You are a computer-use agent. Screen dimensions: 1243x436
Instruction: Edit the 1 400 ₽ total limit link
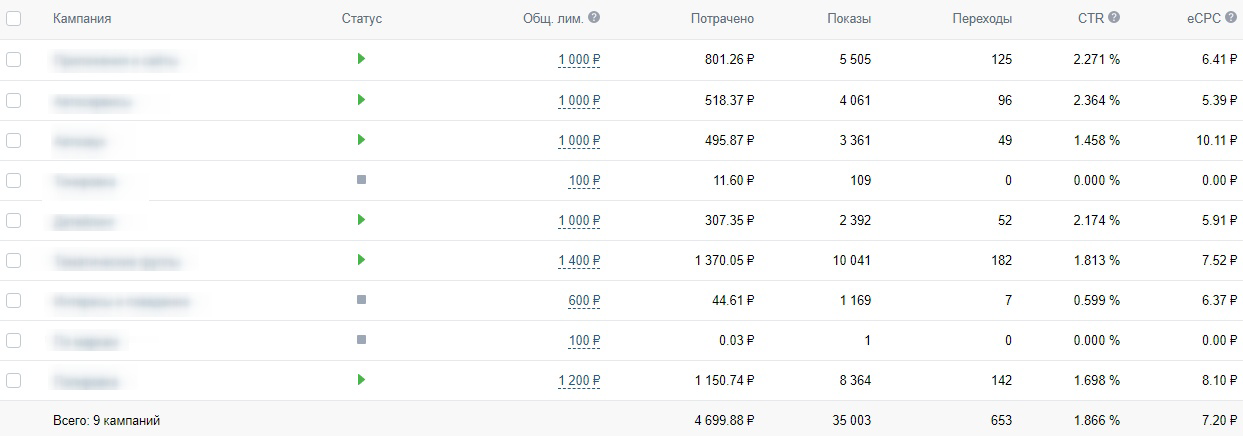pos(579,261)
